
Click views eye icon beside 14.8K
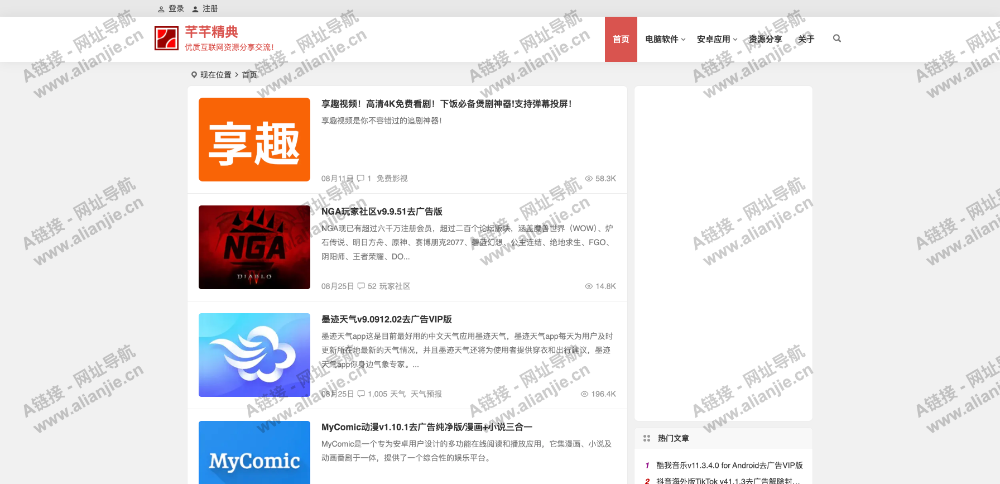click(x=589, y=286)
